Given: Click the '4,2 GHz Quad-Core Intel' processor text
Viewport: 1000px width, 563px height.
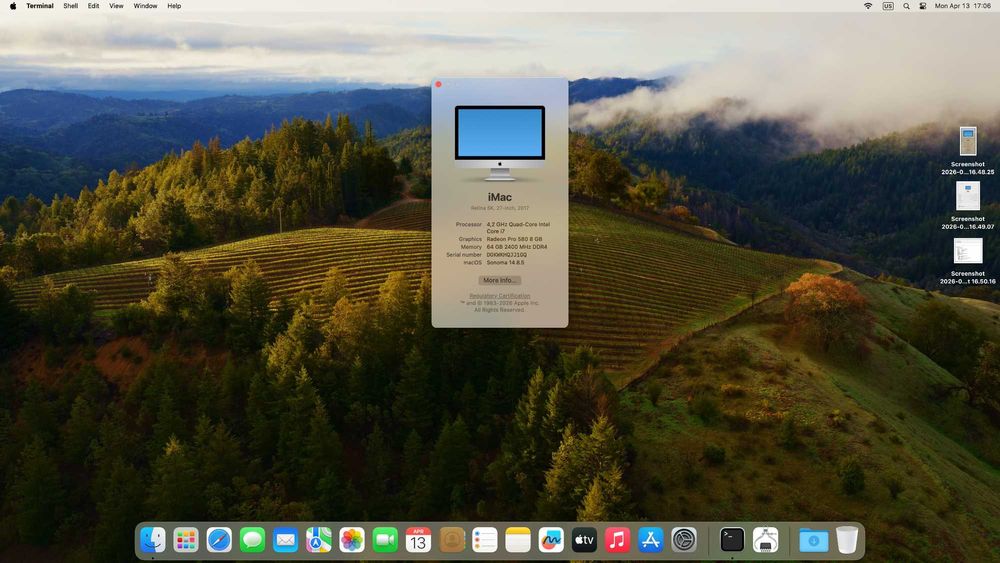Looking at the screenshot, I should pyautogui.click(x=518, y=224).
